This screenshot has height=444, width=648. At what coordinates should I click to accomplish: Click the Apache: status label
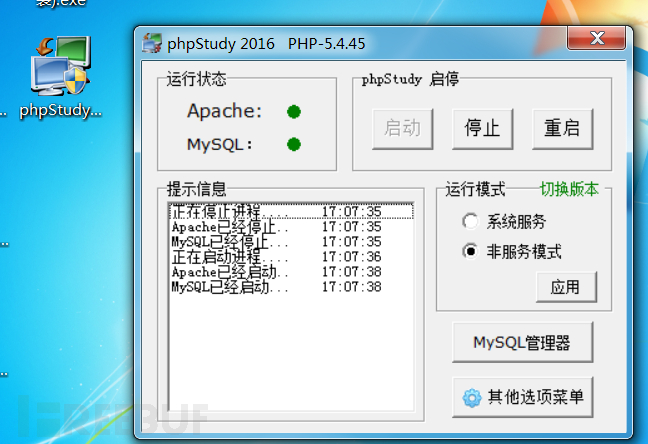(x=224, y=111)
